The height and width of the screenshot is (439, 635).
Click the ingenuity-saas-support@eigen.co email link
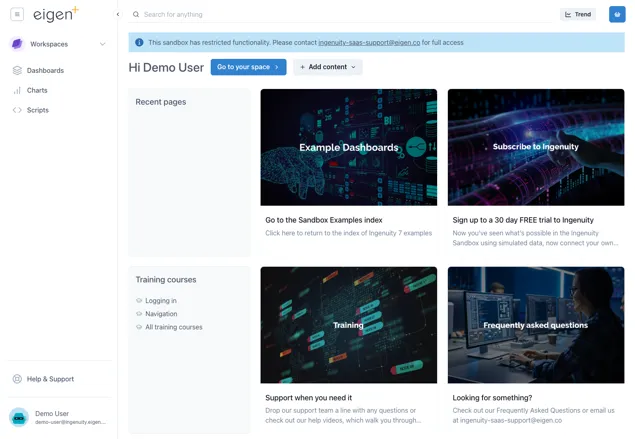click(x=369, y=43)
